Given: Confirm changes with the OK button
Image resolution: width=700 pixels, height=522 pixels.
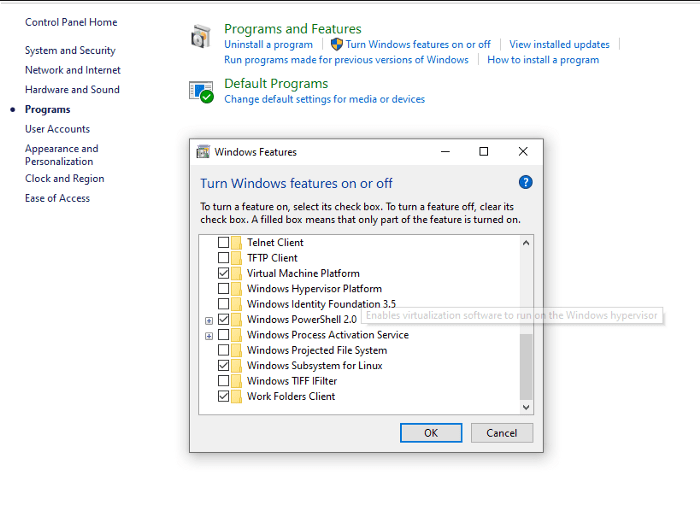Looking at the screenshot, I should 431,433.
